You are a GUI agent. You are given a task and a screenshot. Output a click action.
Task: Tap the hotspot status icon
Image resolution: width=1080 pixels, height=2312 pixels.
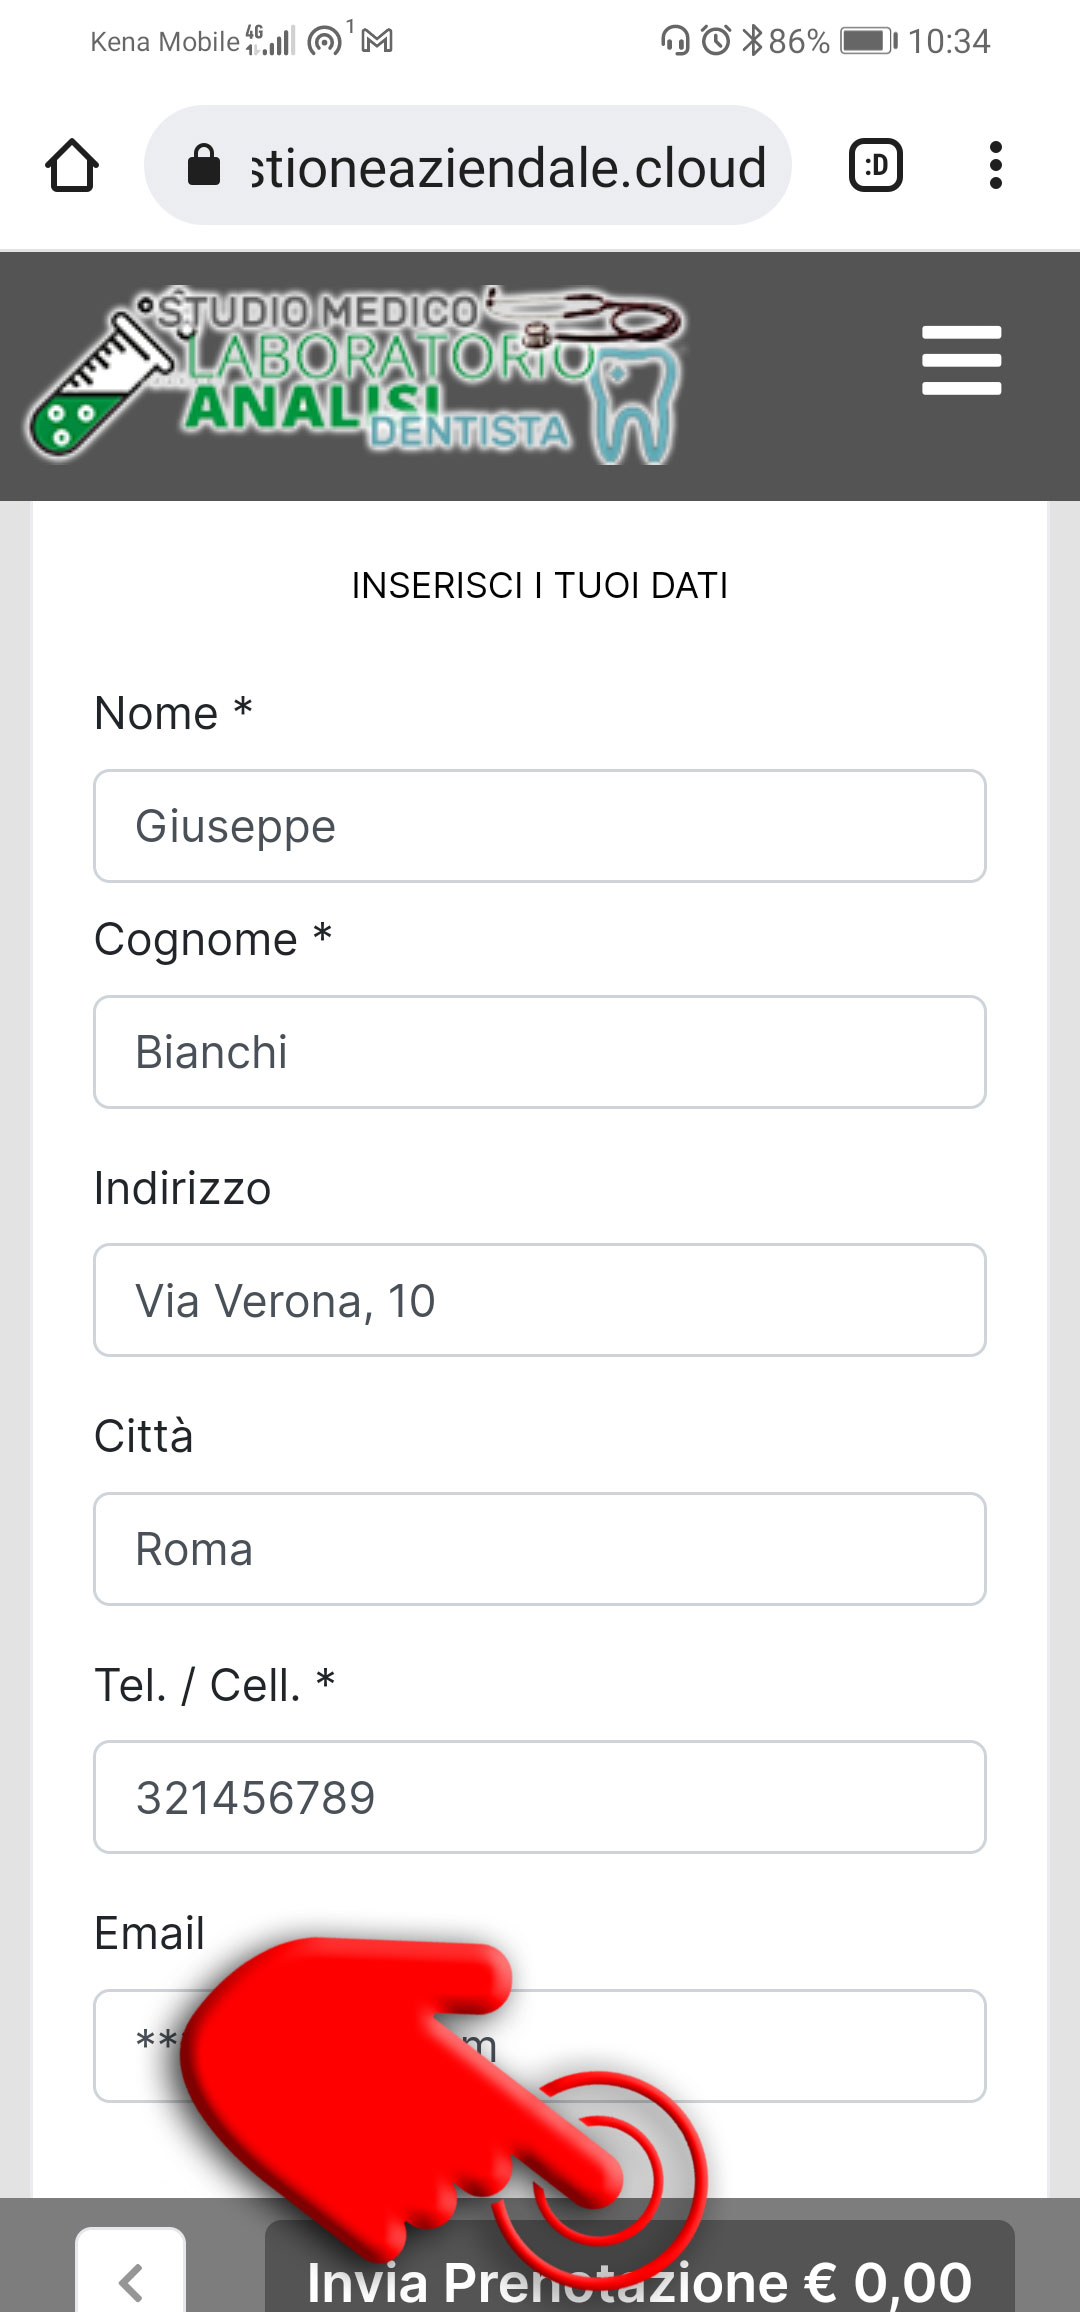point(324,41)
